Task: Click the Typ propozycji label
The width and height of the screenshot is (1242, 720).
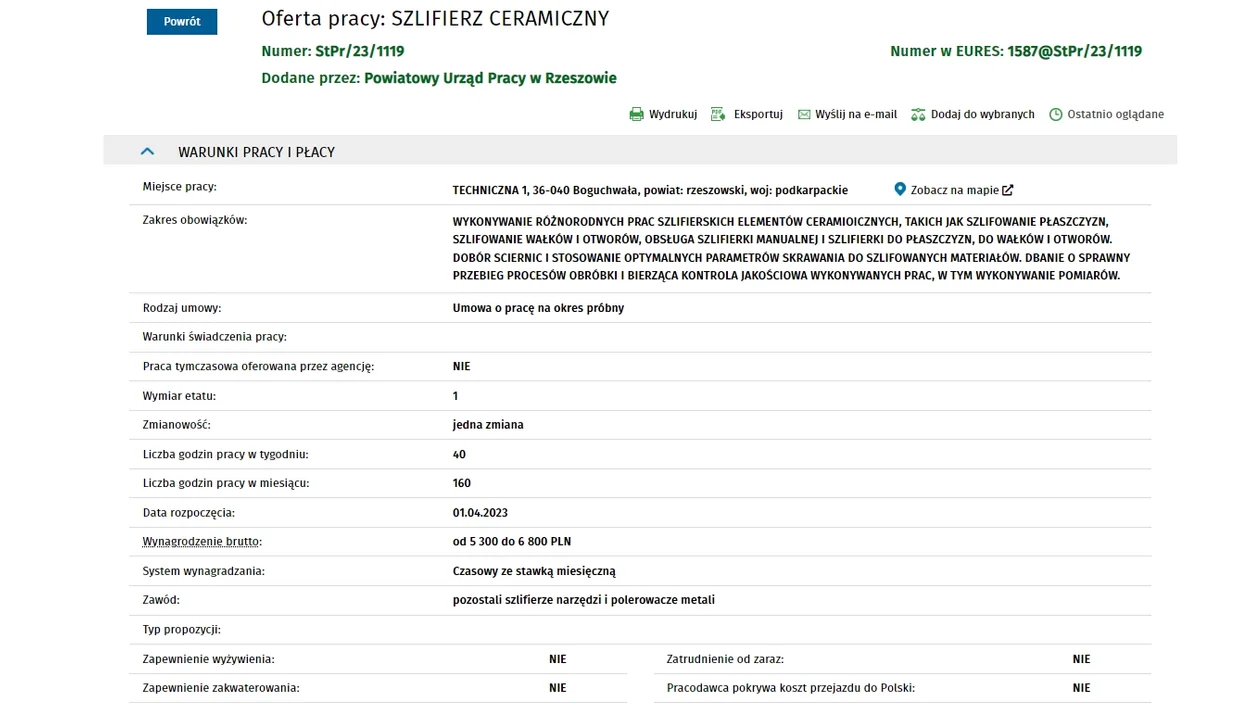Action: 182,630
